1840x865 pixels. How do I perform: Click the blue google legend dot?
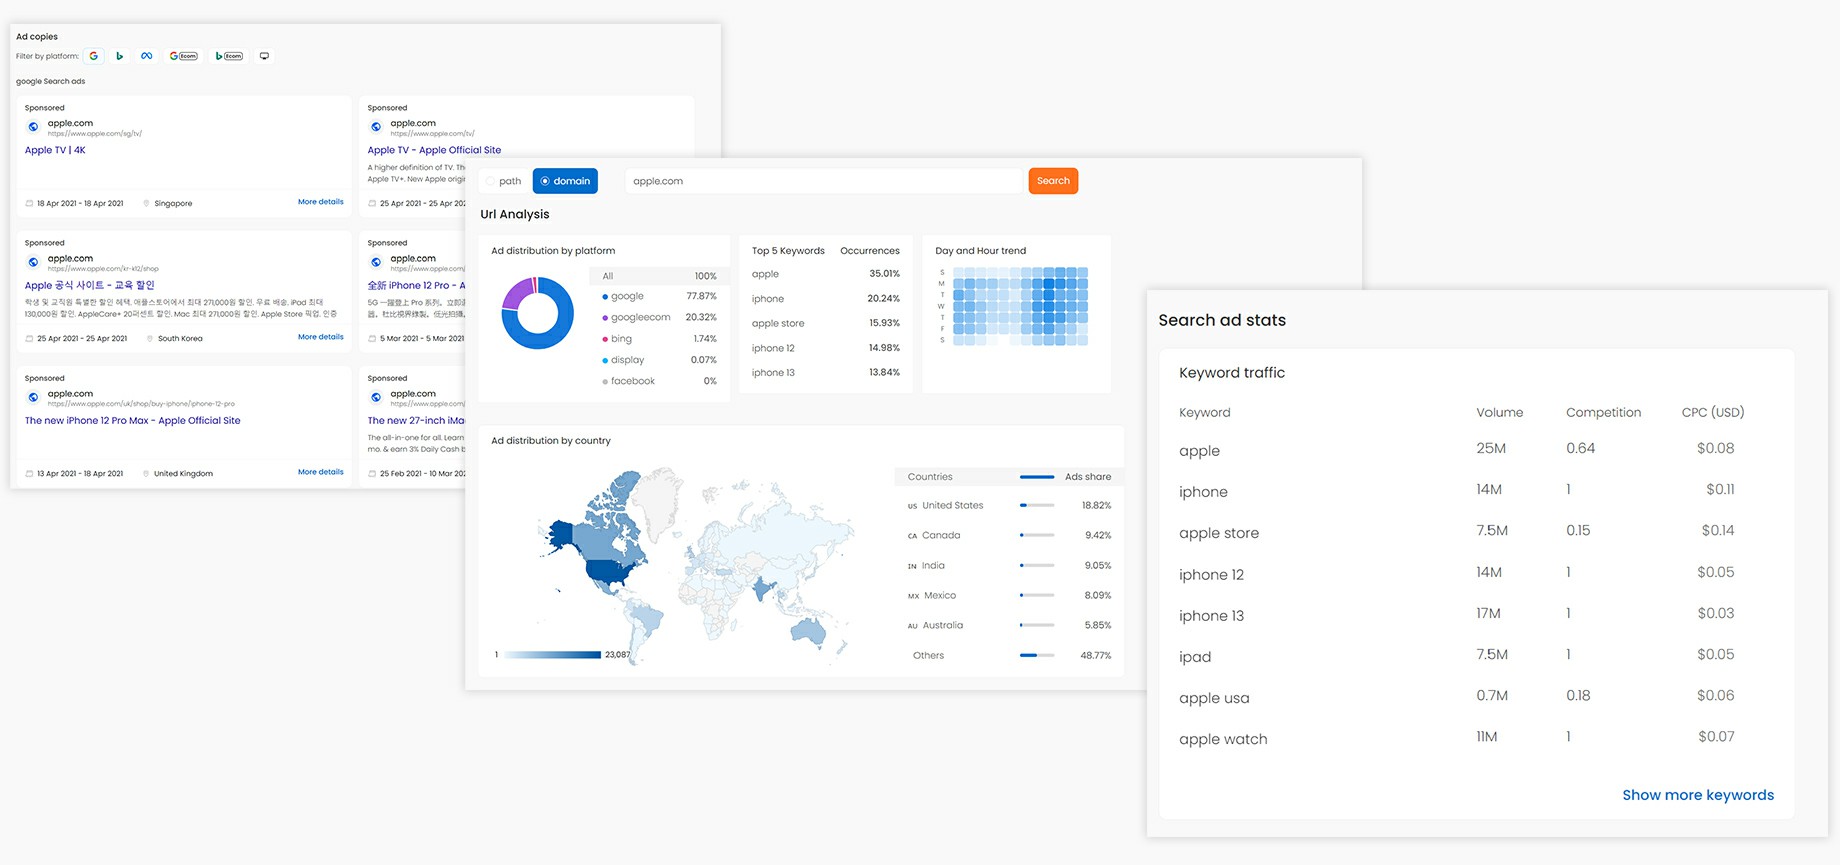pyautogui.click(x=605, y=297)
